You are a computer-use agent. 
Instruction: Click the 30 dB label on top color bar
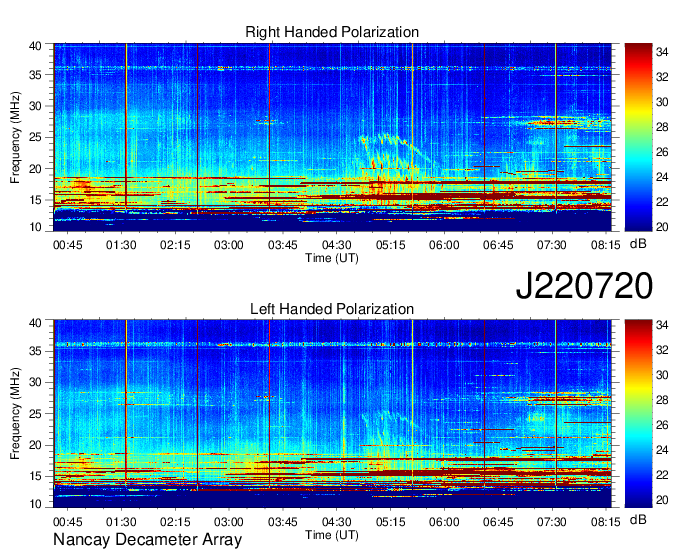tap(662, 102)
